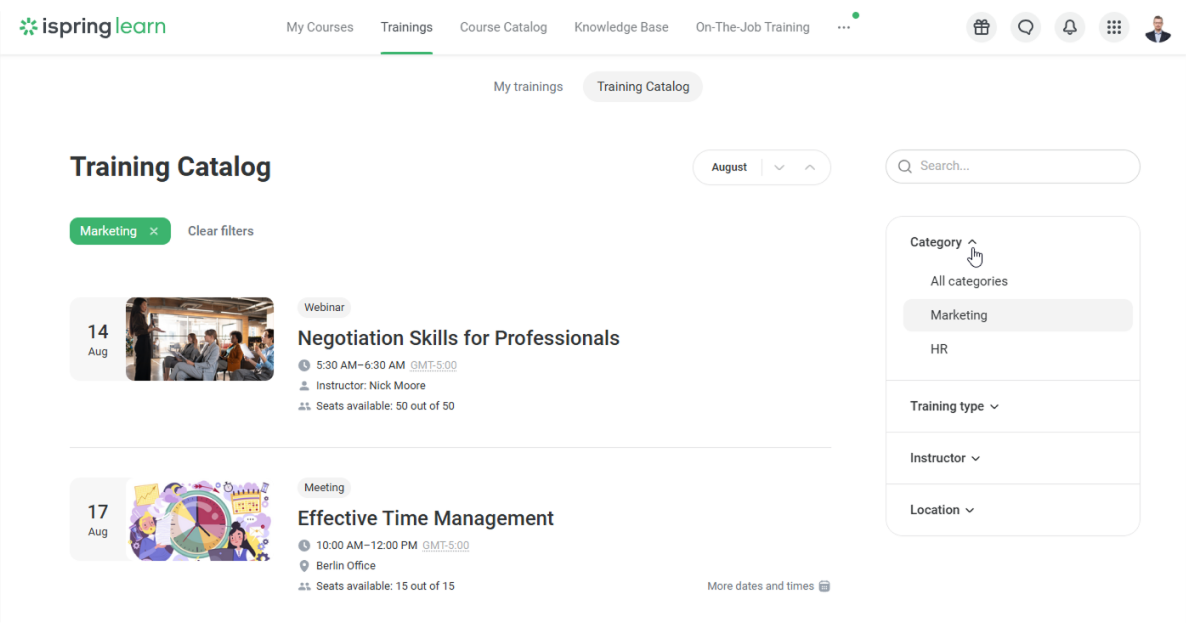Open the gift icon in header

coord(981,28)
